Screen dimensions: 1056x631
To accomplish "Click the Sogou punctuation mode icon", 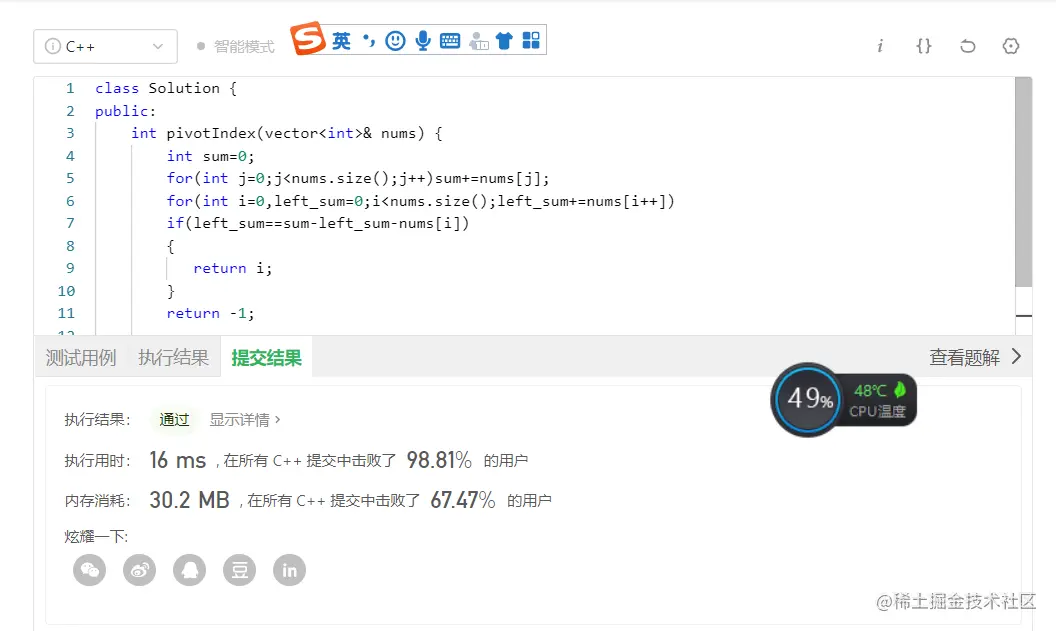I will pyautogui.click(x=368, y=41).
